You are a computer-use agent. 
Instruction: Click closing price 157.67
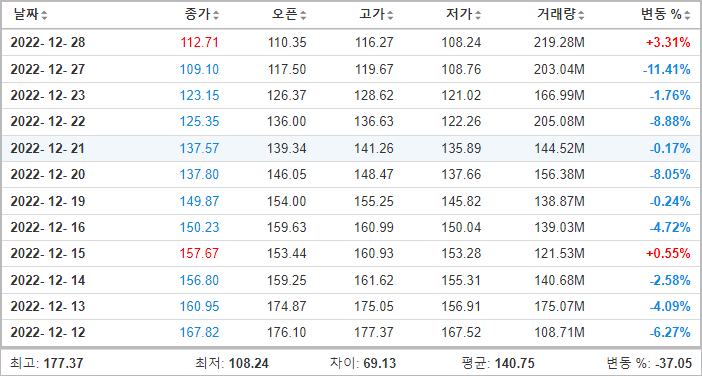coord(200,254)
